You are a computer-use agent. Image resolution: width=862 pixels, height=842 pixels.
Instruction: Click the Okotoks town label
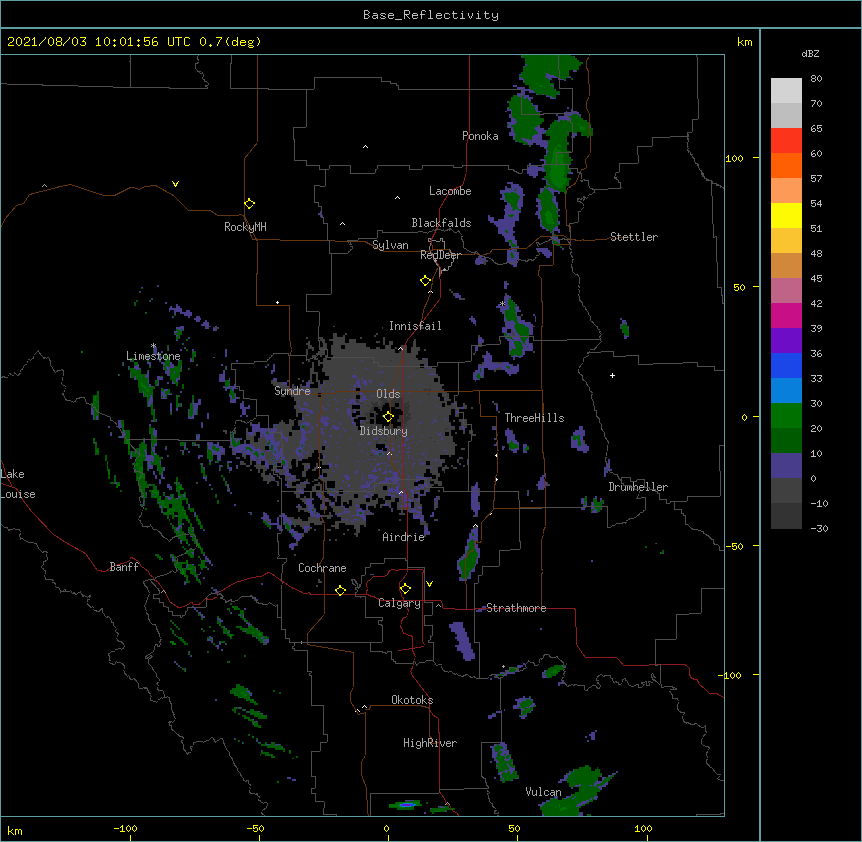pos(412,700)
